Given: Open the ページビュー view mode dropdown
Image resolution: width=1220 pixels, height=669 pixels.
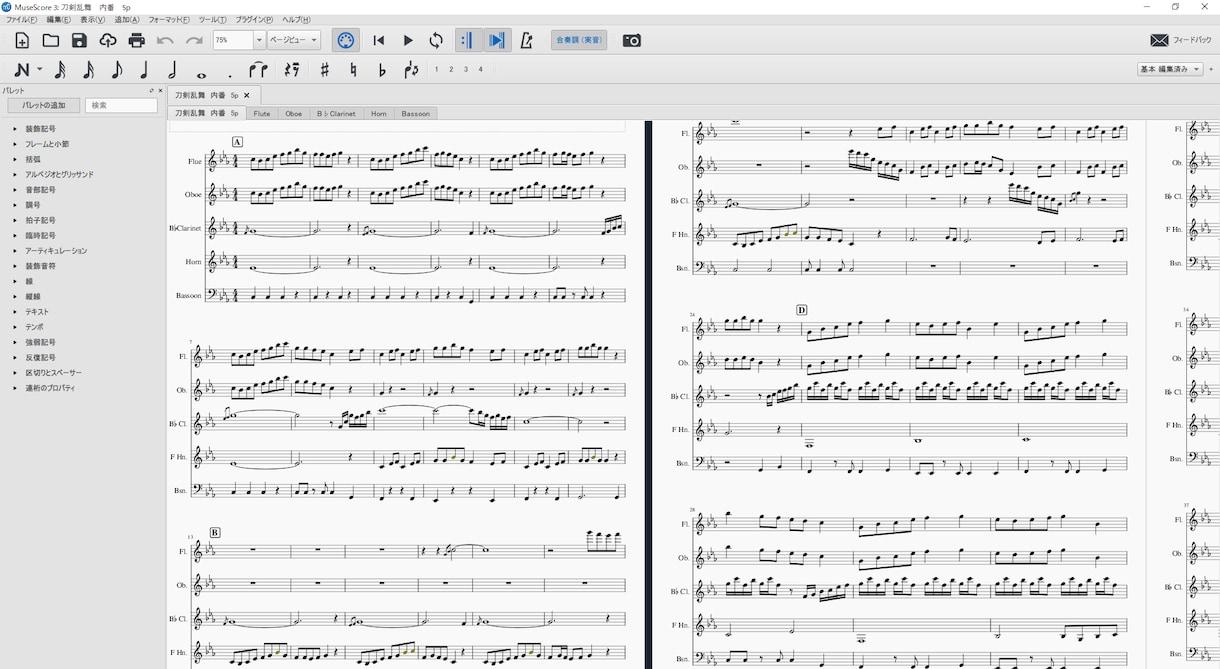Looking at the screenshot, I should (294, 41).
